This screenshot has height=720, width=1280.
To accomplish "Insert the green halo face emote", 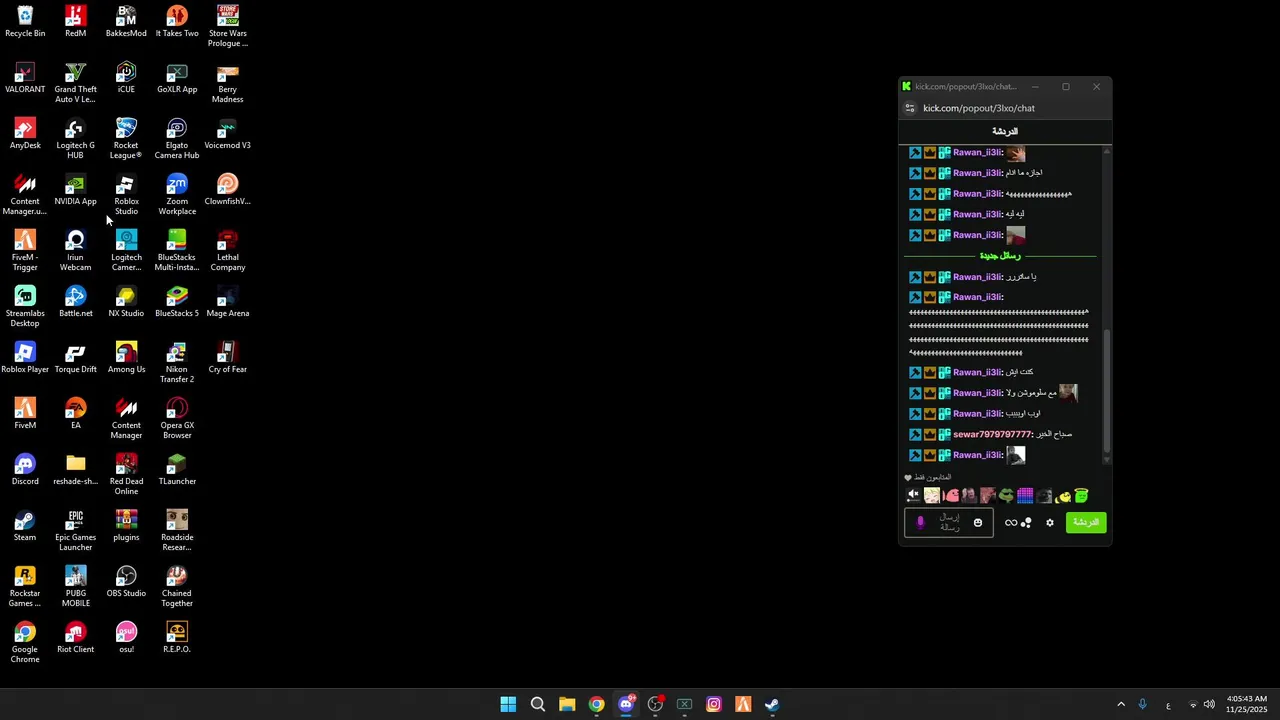I will point(1081,495).
